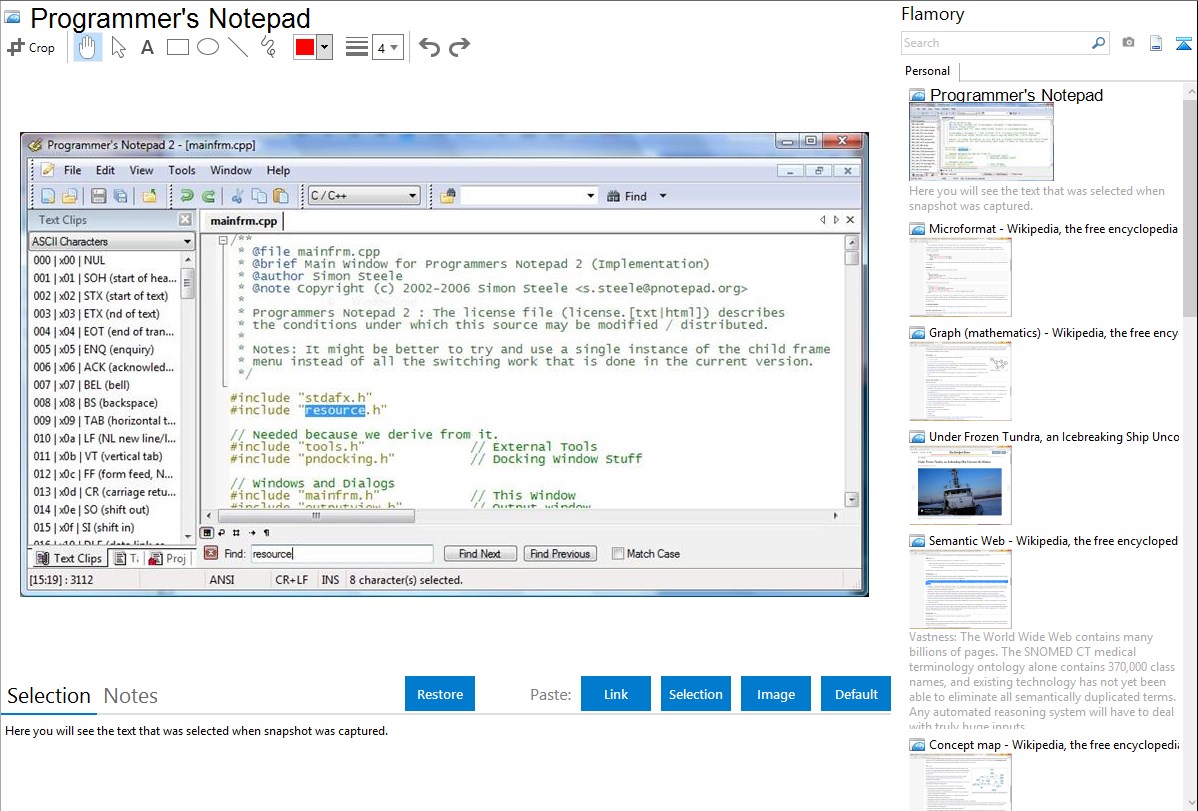The height and width of the screenshot is (811, 1198).
Task: Switch to the Selection tab
Action: 49,696
